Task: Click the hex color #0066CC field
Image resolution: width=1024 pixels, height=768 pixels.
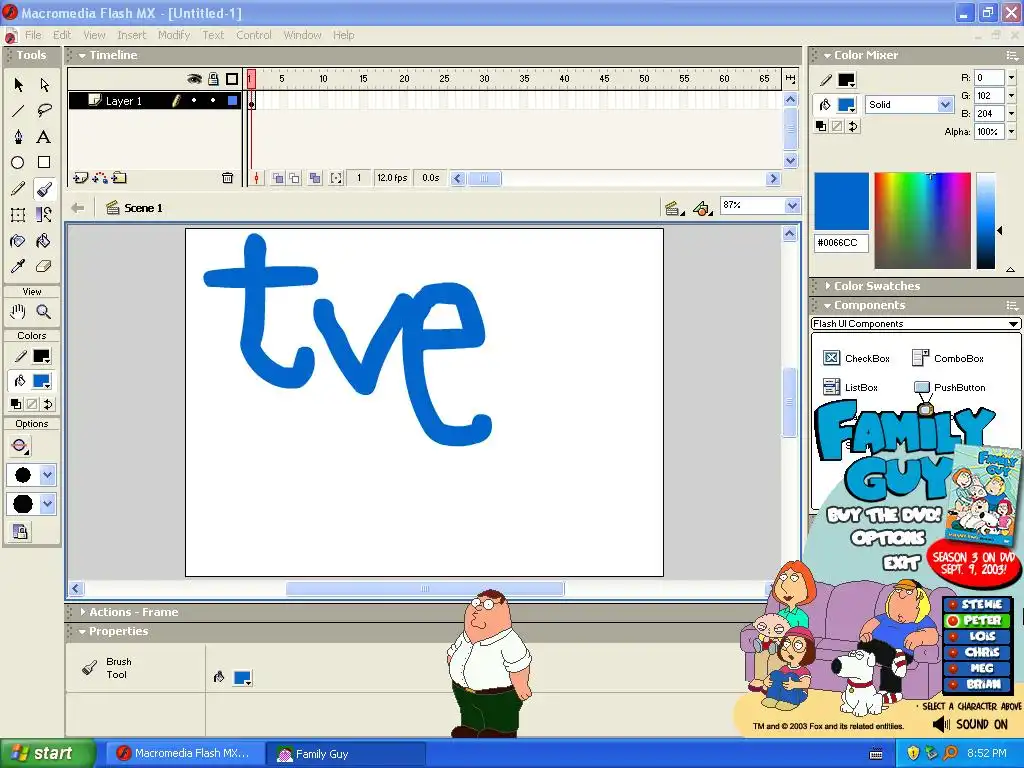Action: 841,243
